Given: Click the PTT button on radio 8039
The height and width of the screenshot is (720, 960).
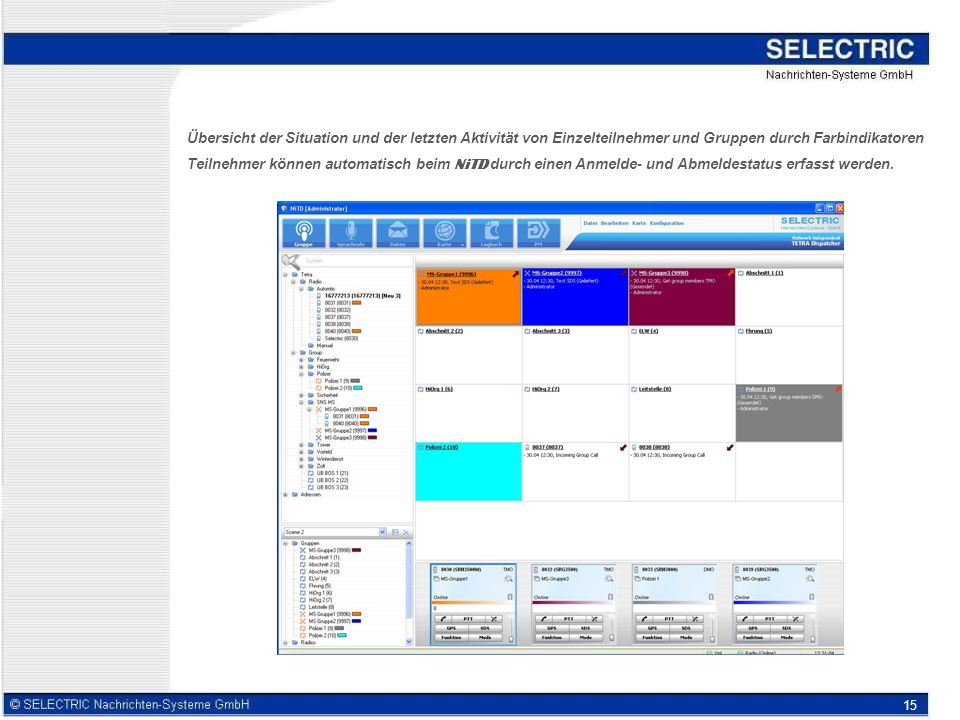Looking at the screenshot, I should click(770, 619).
